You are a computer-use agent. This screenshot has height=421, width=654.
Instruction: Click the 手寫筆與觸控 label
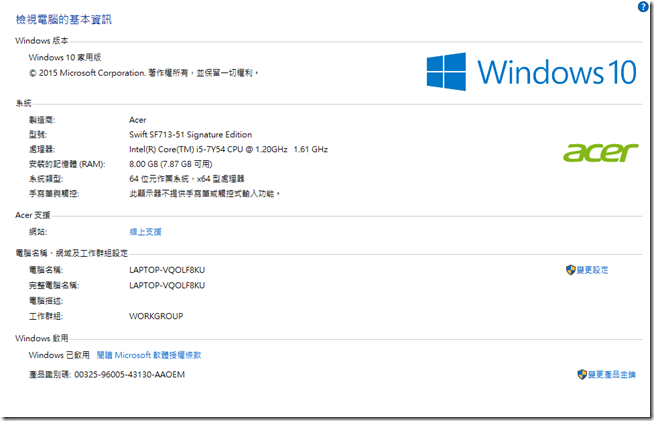coord(54,194)
